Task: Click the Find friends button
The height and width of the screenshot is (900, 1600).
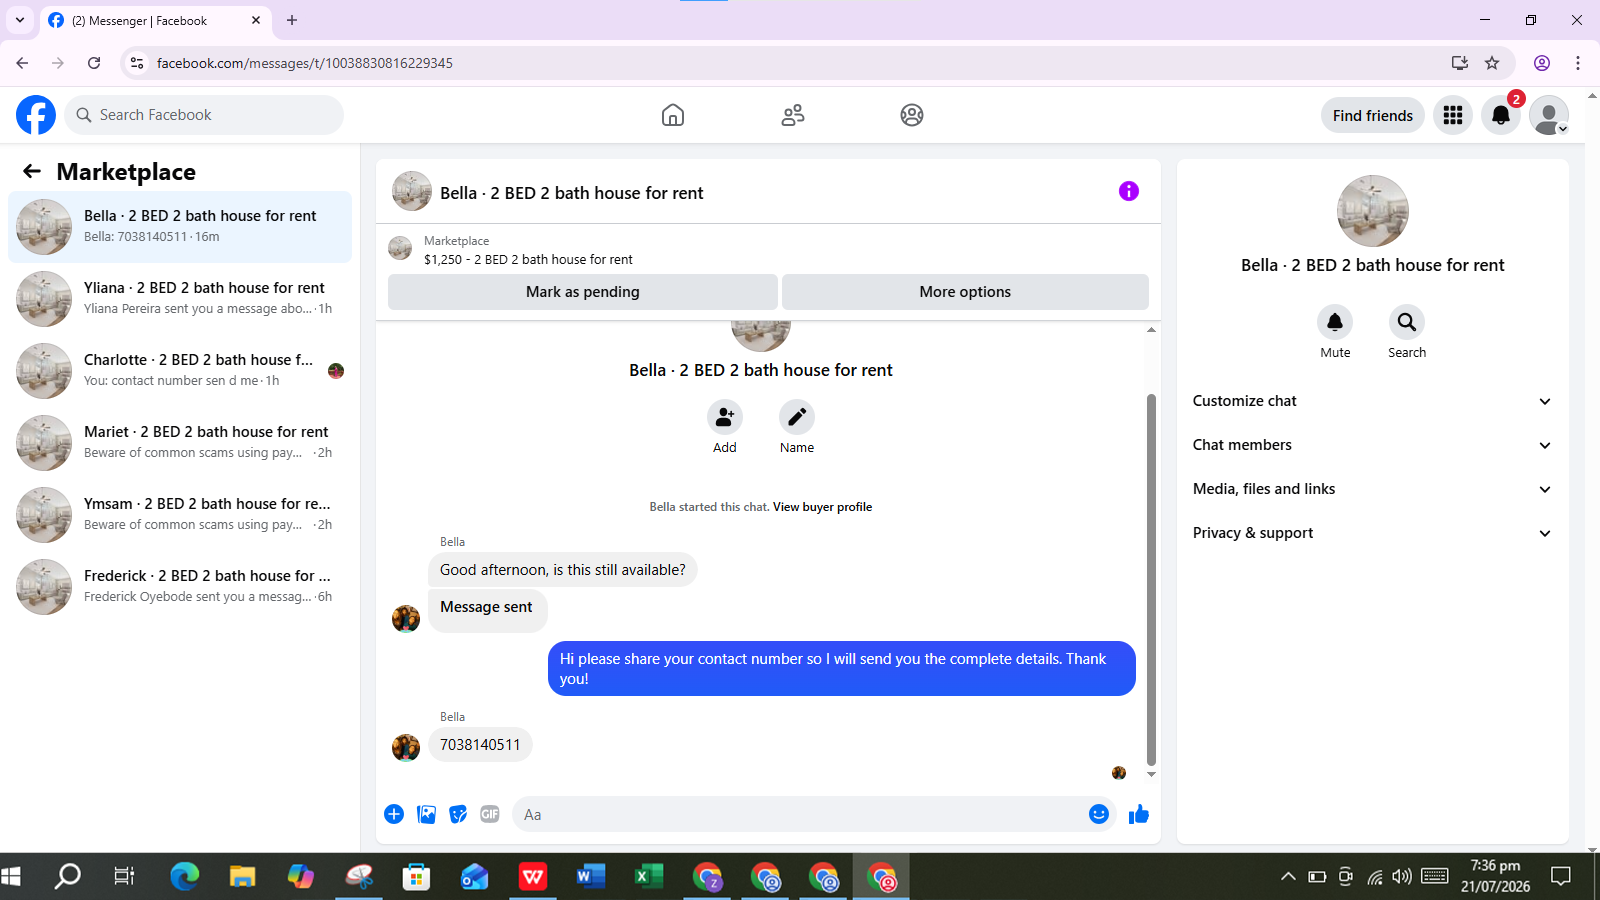Action: click(x=1373, y=115)
